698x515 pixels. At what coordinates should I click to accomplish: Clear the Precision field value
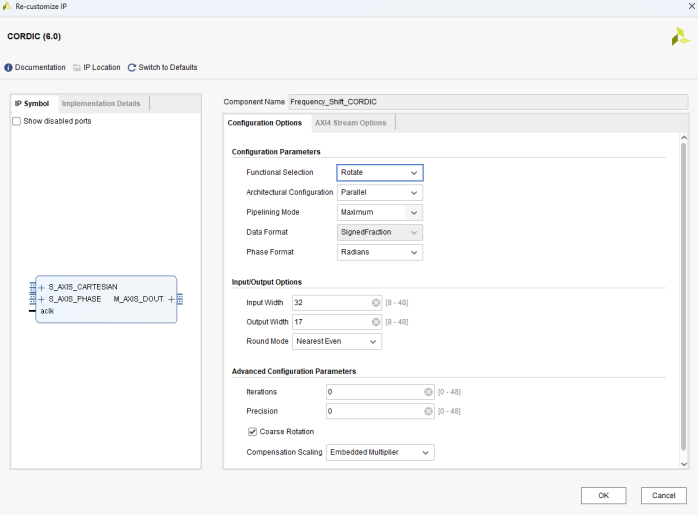point(428,411)
